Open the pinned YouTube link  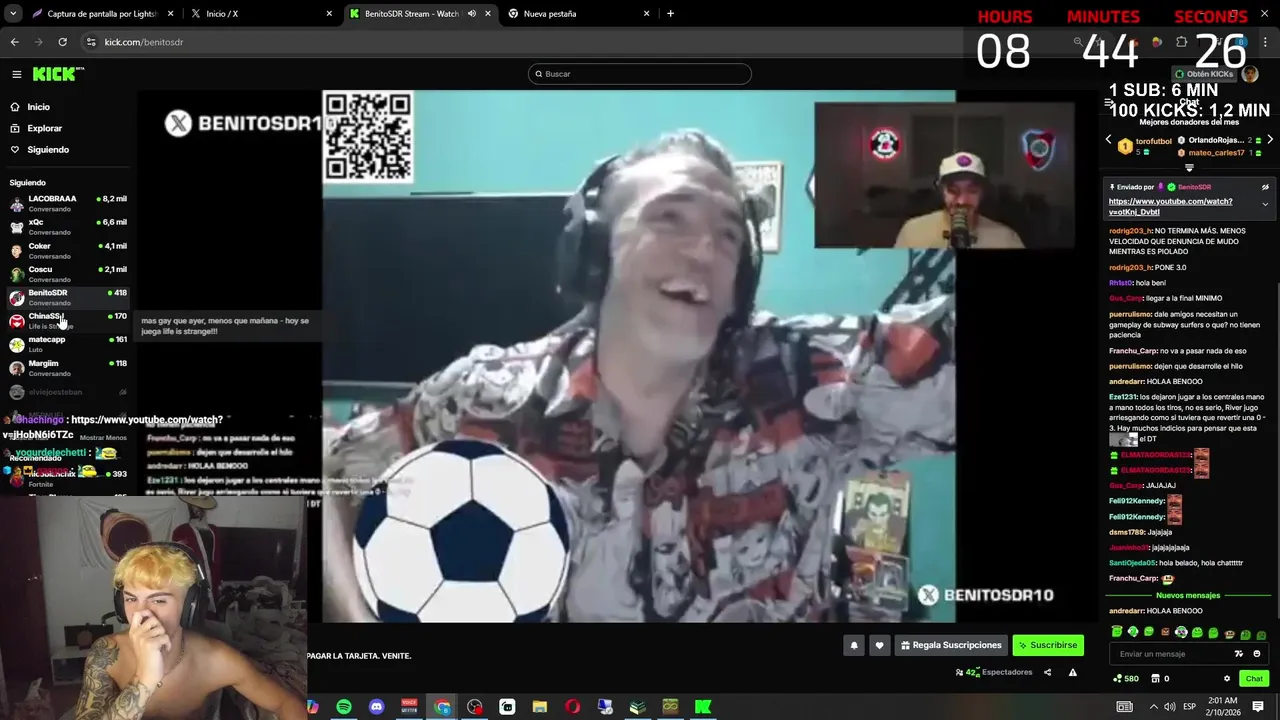[x=1170, y=207]
